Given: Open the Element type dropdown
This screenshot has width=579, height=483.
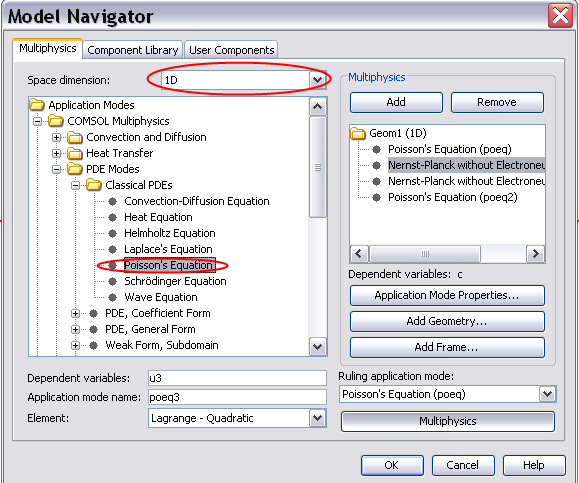Looking at the screenshot, I should pyautogui.click(x=318, y=418).
